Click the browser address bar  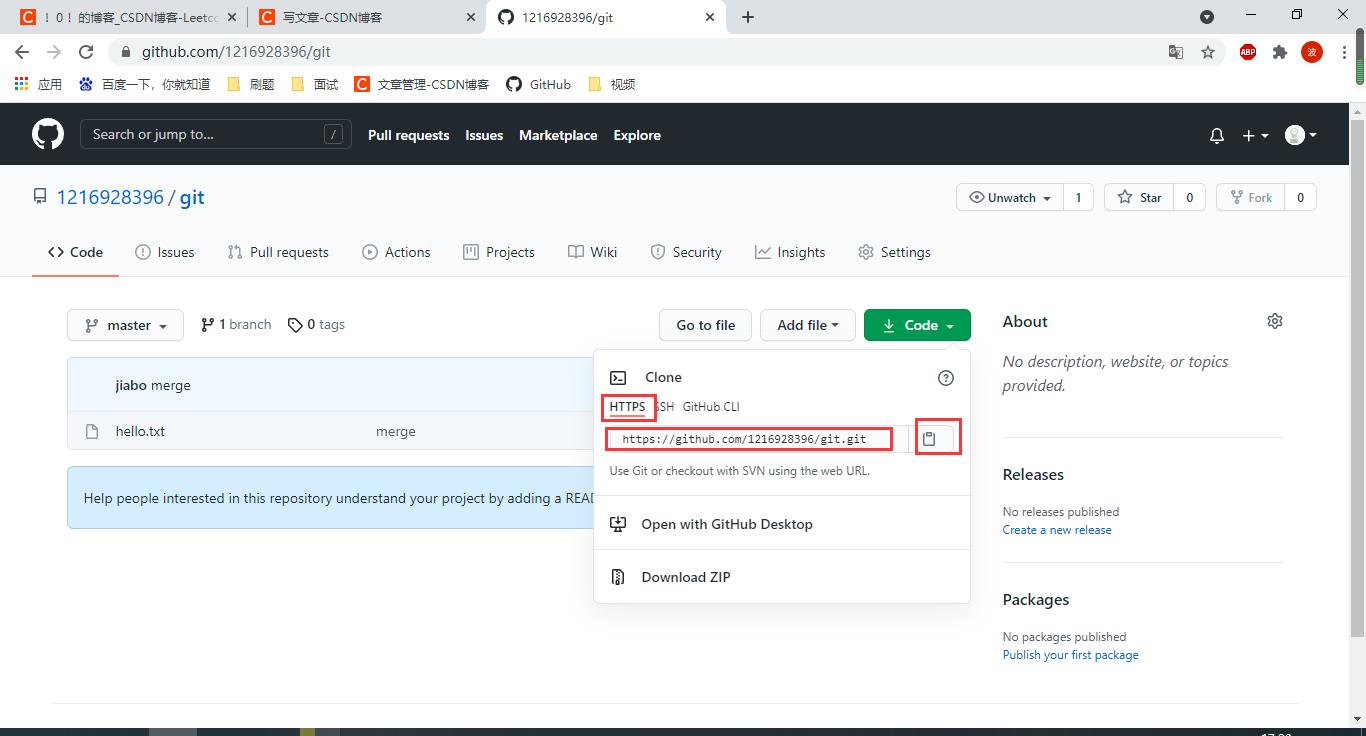(640, 52)
